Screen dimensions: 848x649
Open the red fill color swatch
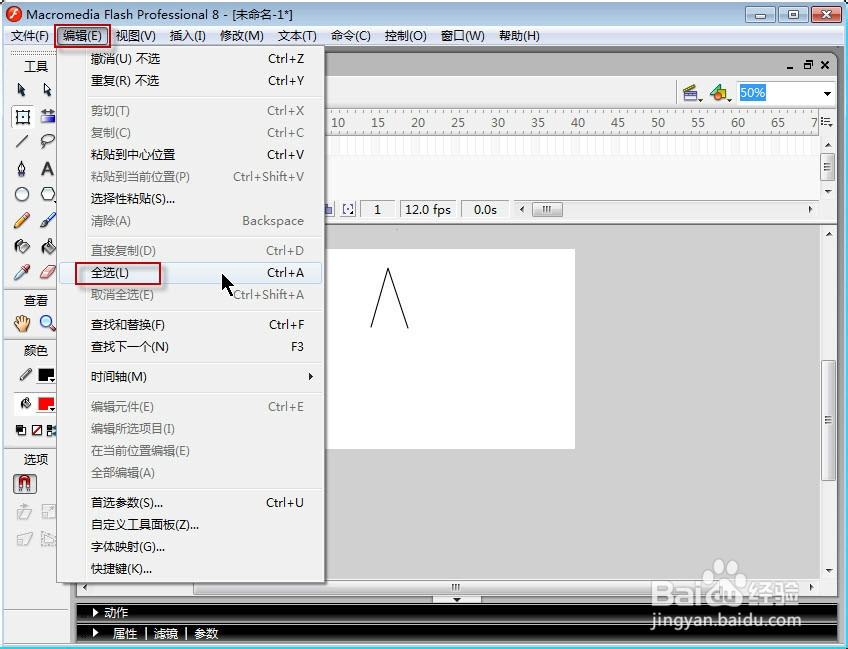click(x=47, y=403)
